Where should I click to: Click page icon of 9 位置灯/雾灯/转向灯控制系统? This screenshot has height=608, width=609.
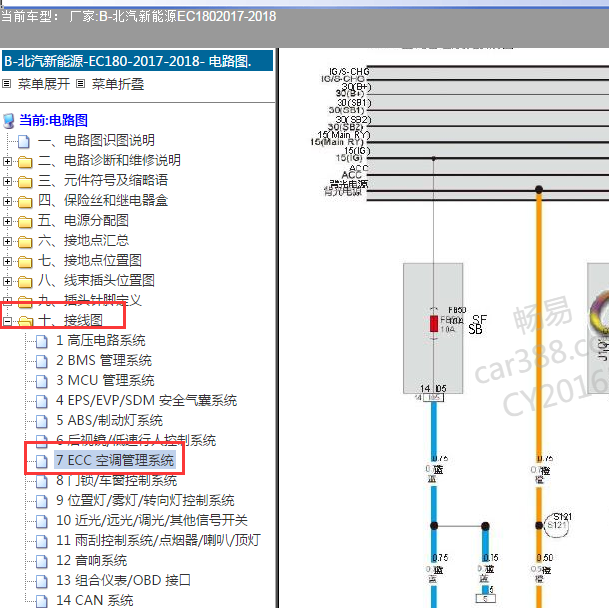tap(42, 502)
